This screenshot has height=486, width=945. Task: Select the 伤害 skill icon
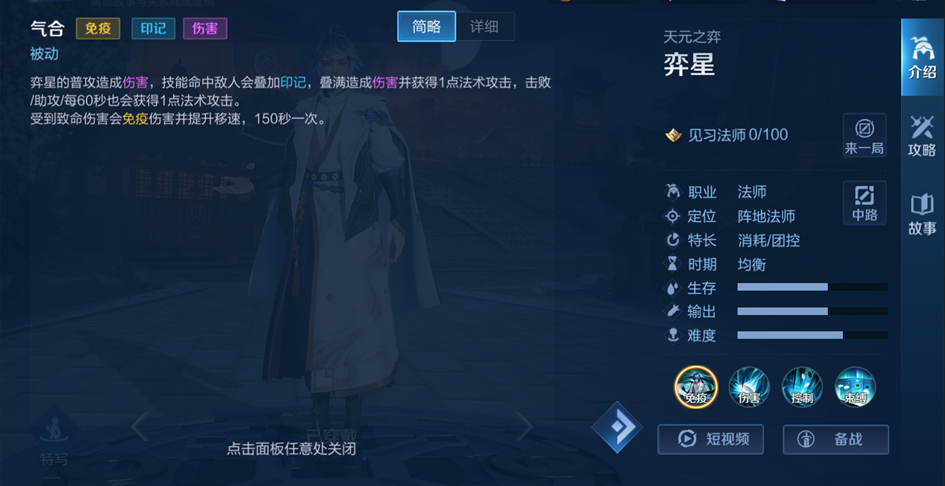tap(749, 387)
